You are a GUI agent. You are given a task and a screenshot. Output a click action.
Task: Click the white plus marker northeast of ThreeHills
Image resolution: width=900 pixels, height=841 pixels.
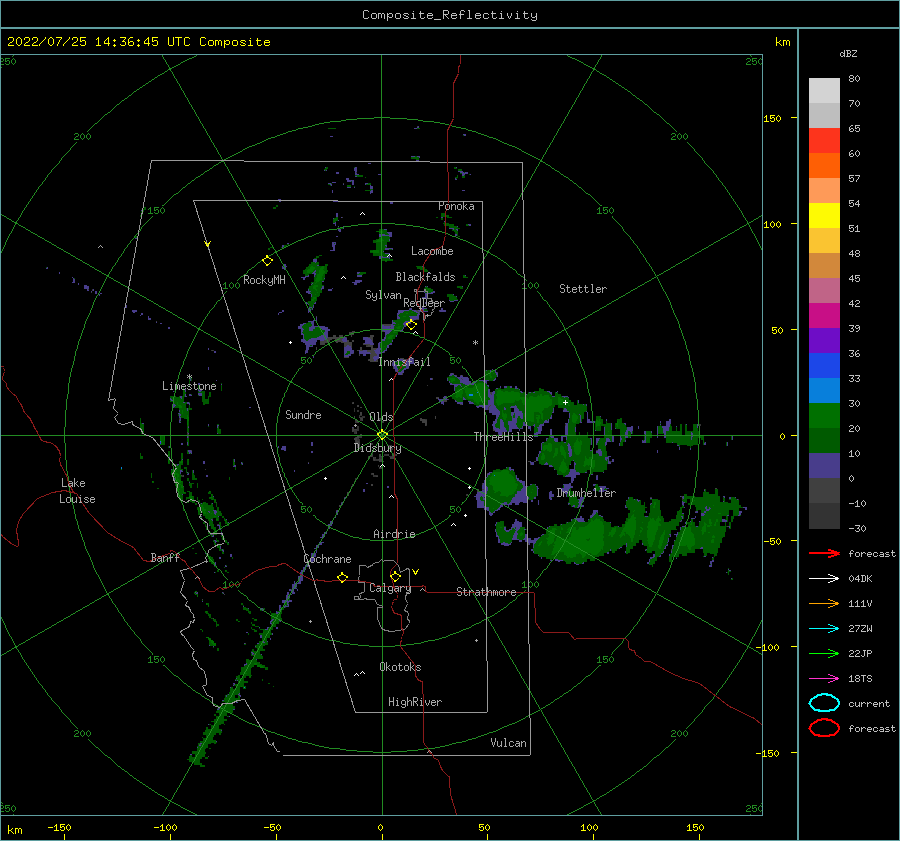click(565, 402)
